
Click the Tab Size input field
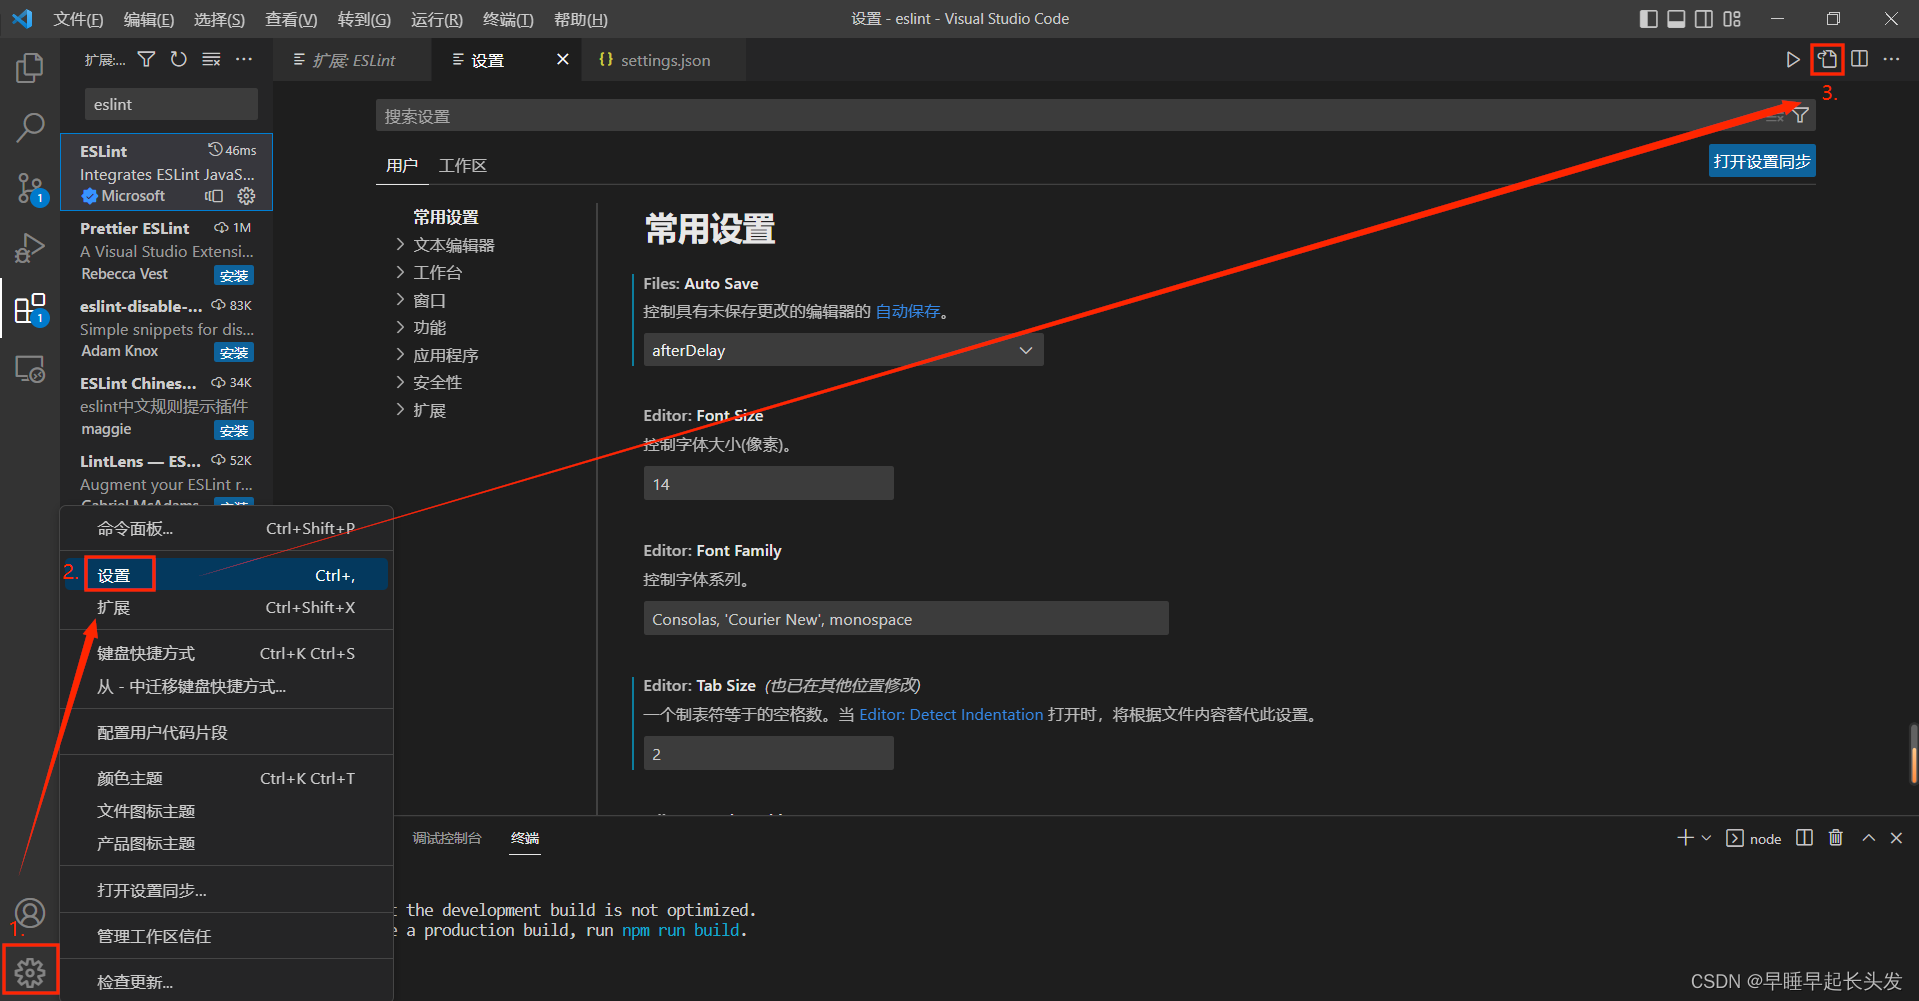coord(768,754)
